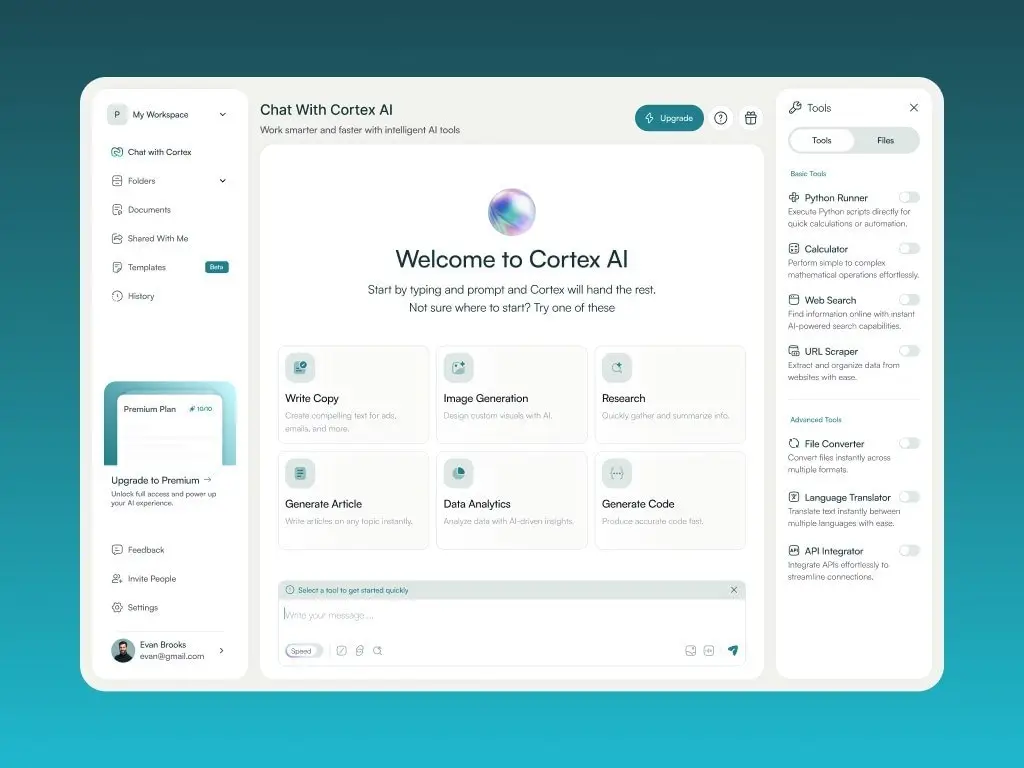1024x768 pixels.
Task: Enable the Python Runner toggle
Action: coord(909,197)
